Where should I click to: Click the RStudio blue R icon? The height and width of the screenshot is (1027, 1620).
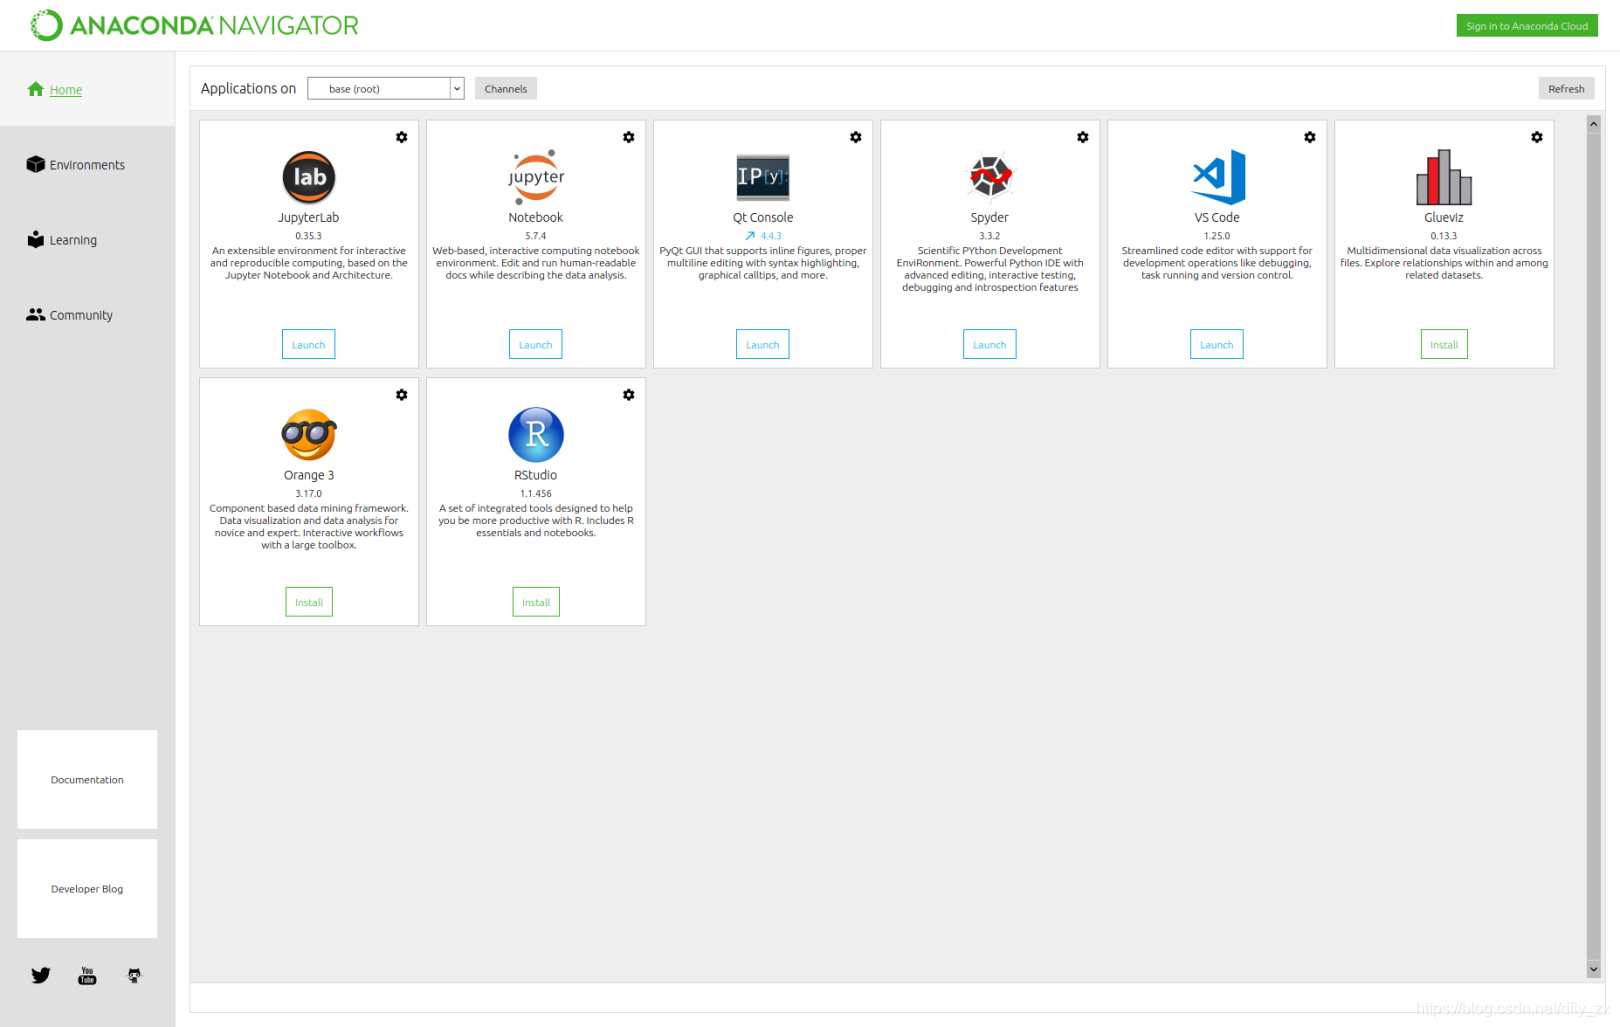coord(536,435)
